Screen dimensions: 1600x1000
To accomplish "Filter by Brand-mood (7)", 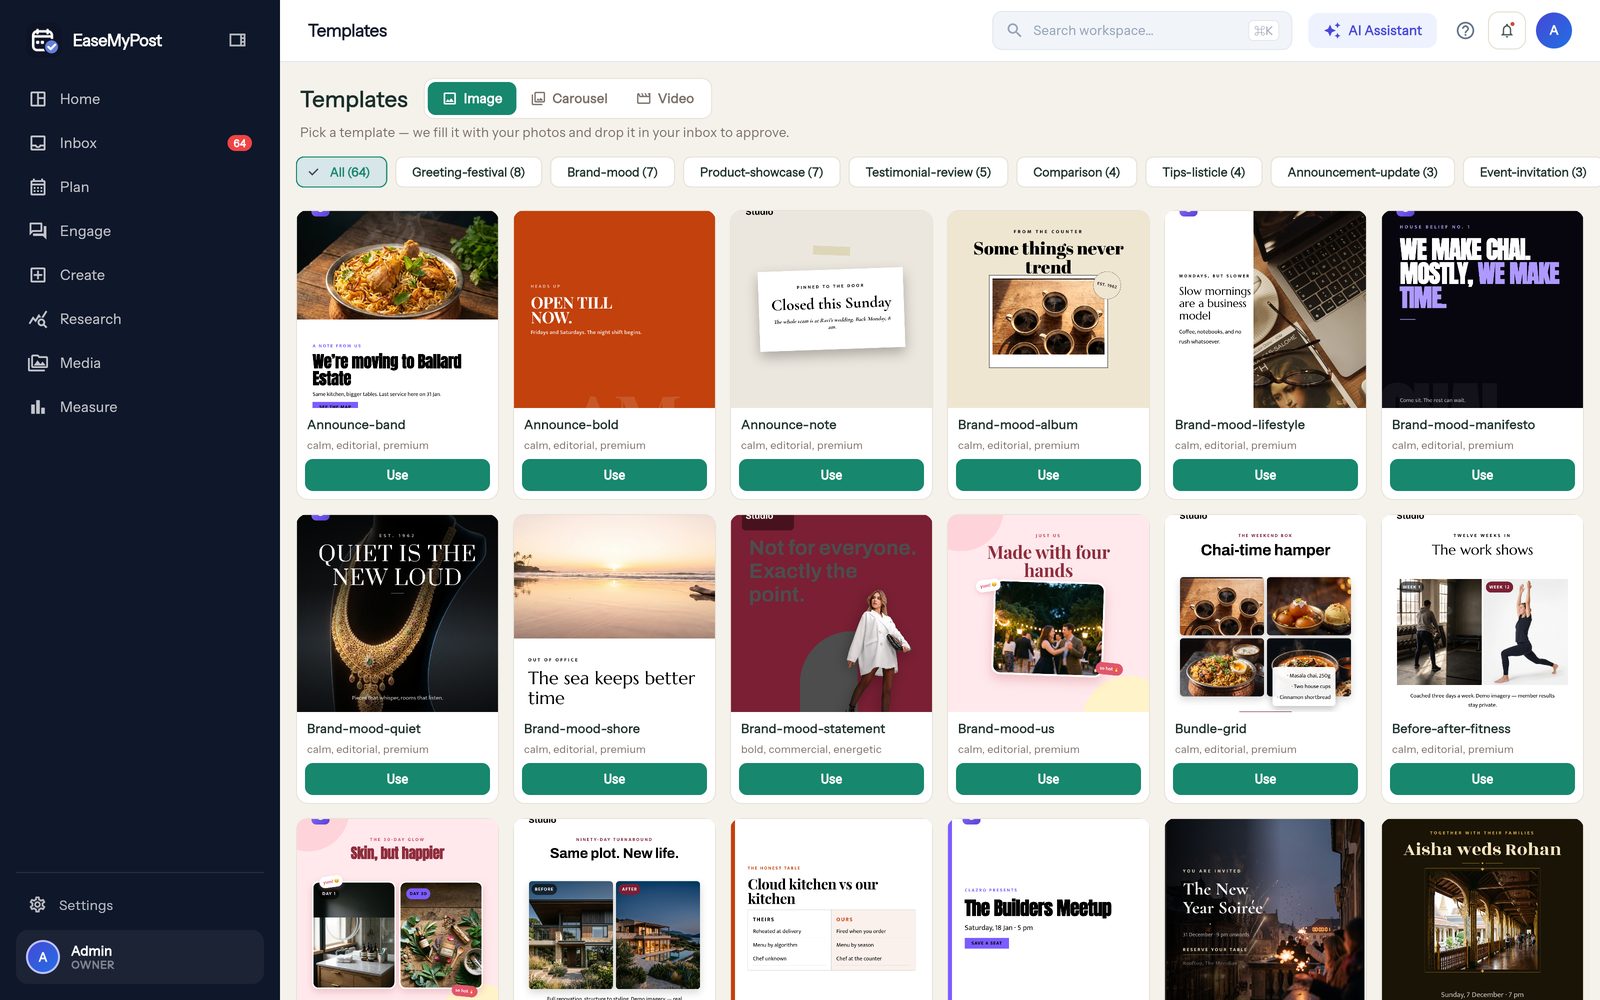I will (612, 172).
